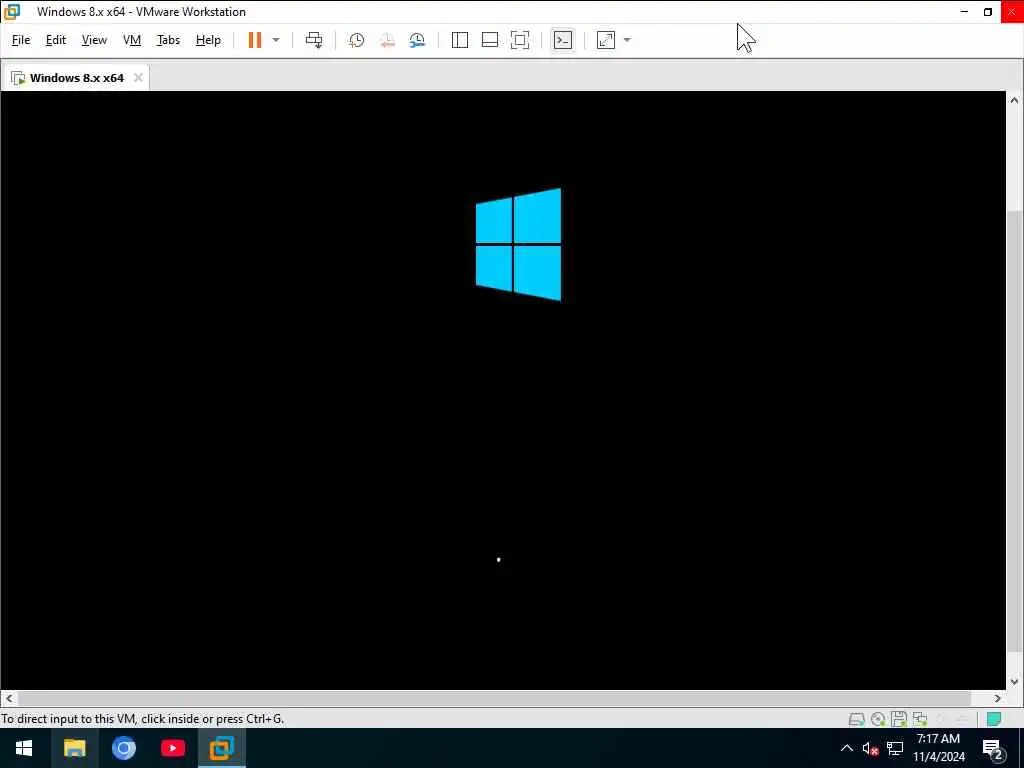The width and height of the screenshot is (1024, 768).
Task: Click the vertical scrollbar up arrow
Action: pos(1014,101)
